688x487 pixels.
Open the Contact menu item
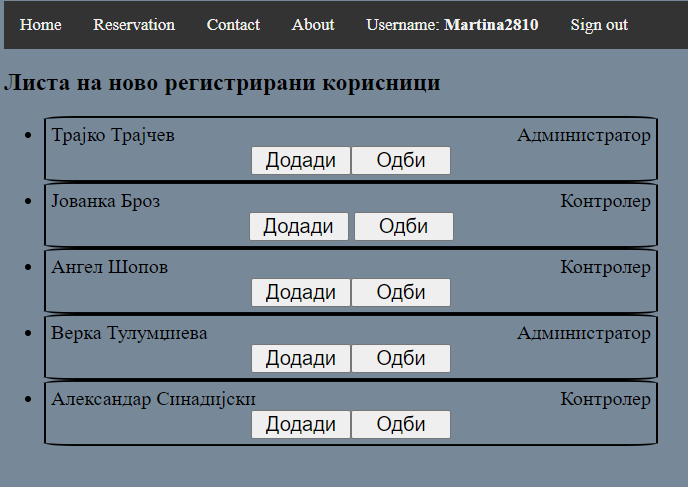[x=233, y=25]
